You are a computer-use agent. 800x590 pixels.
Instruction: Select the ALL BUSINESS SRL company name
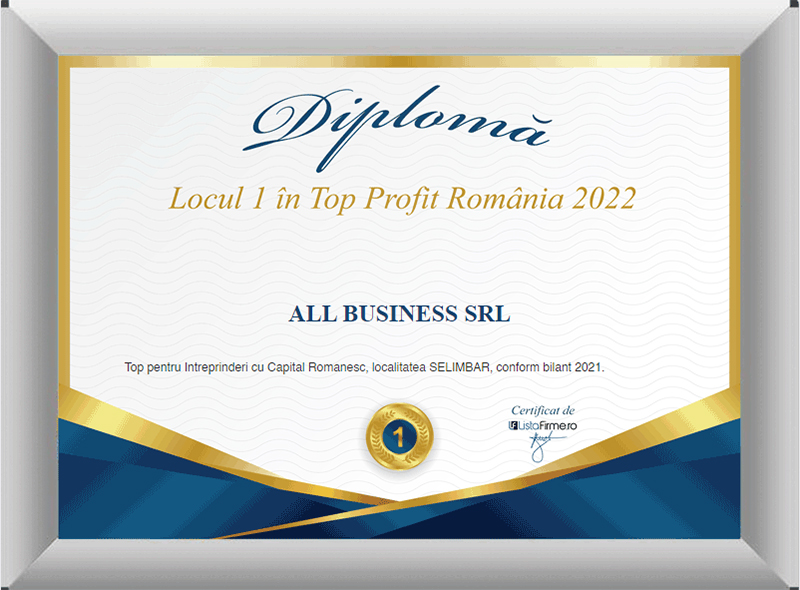pyautogui.click(x=399, y=314)
